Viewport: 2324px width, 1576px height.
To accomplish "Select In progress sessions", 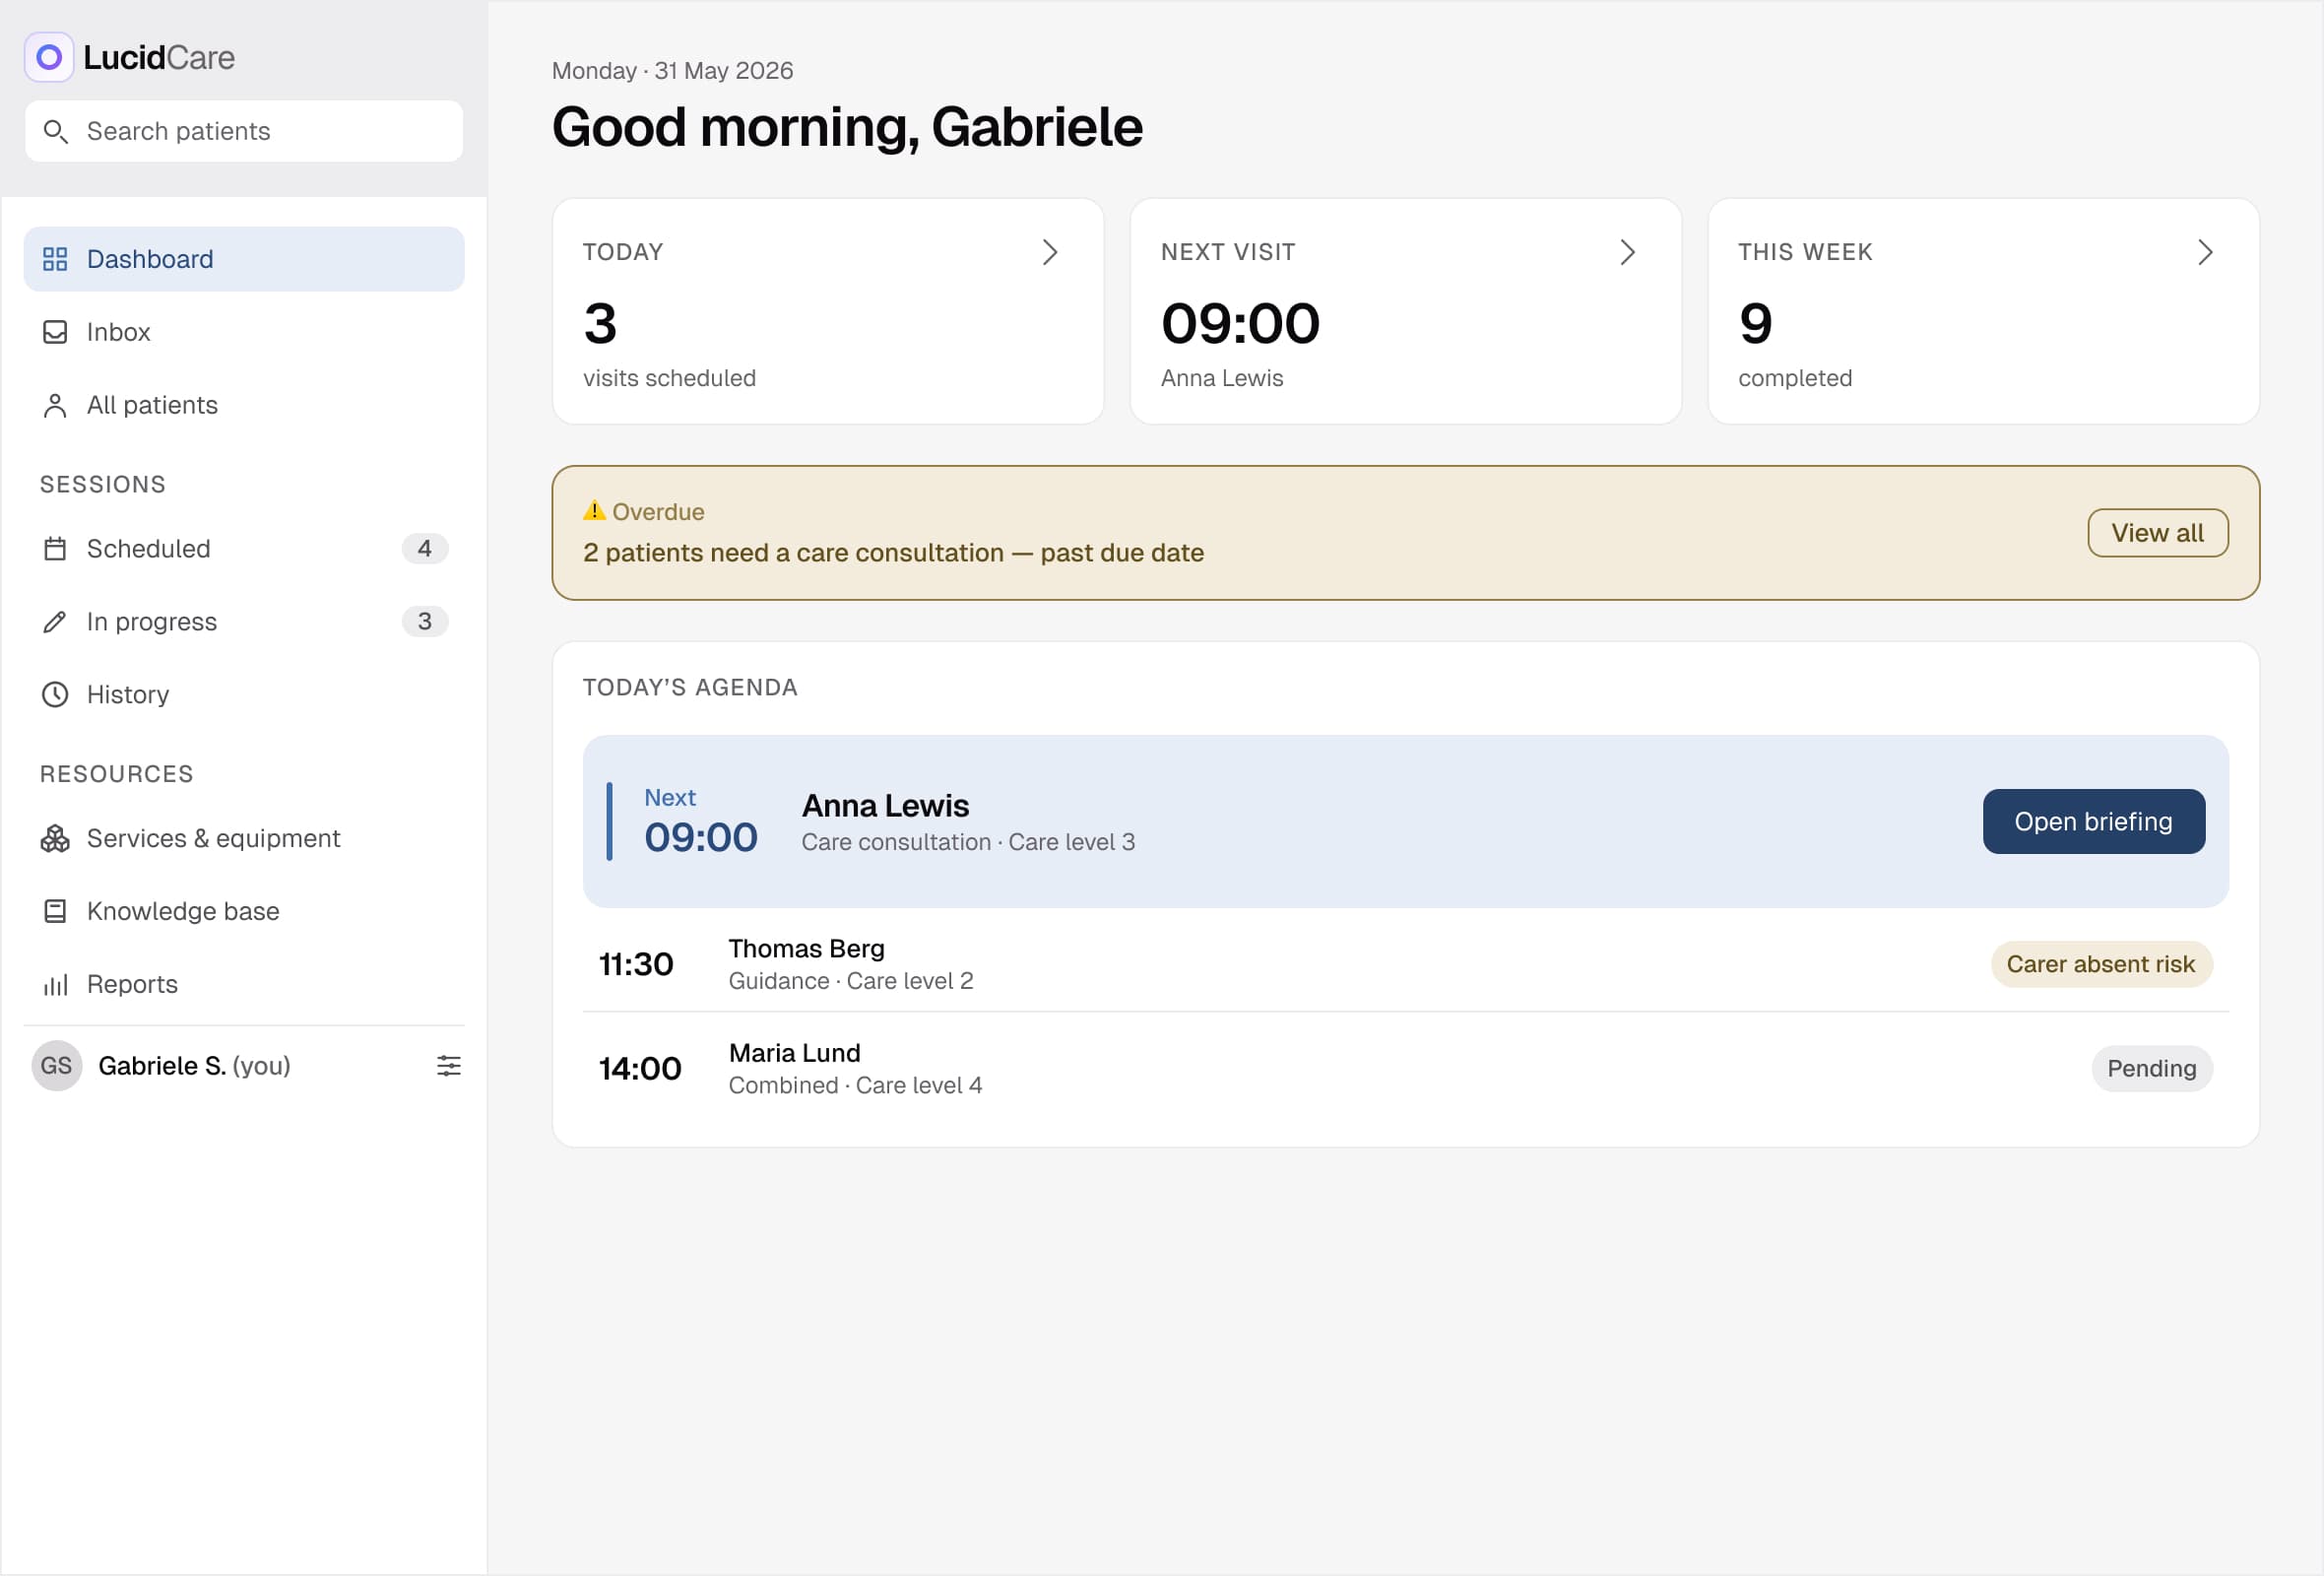I will coord(244,622).
